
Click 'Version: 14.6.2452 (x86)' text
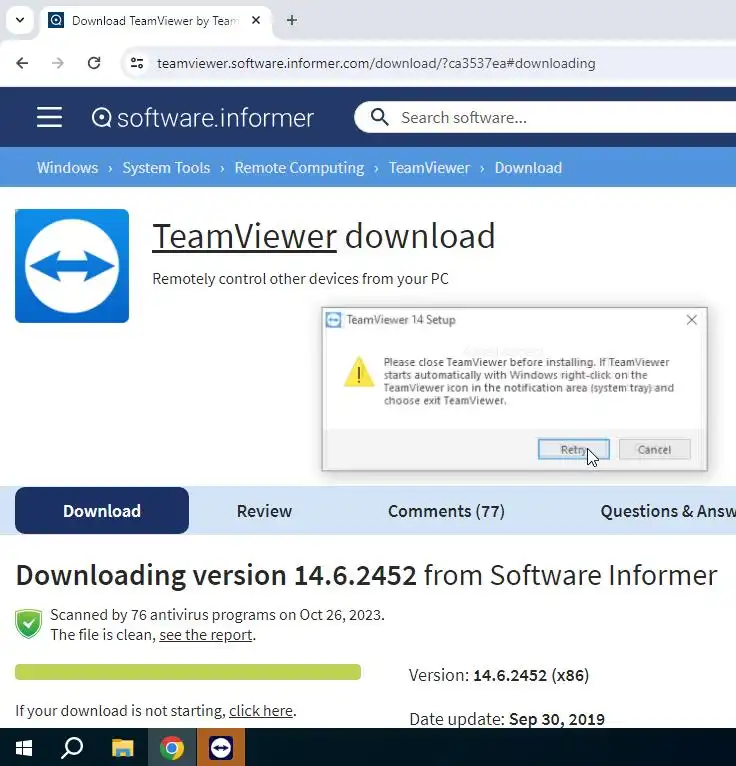tap(499, 675)
